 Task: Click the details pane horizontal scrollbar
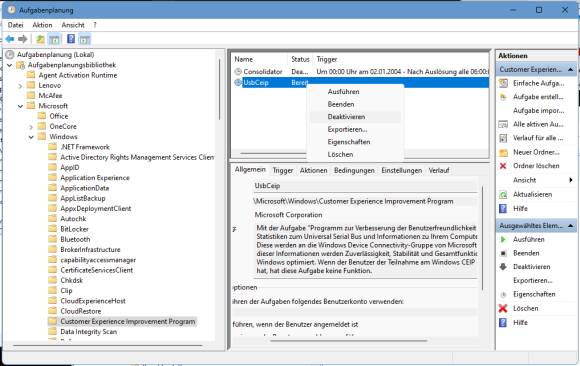[349, 340]
